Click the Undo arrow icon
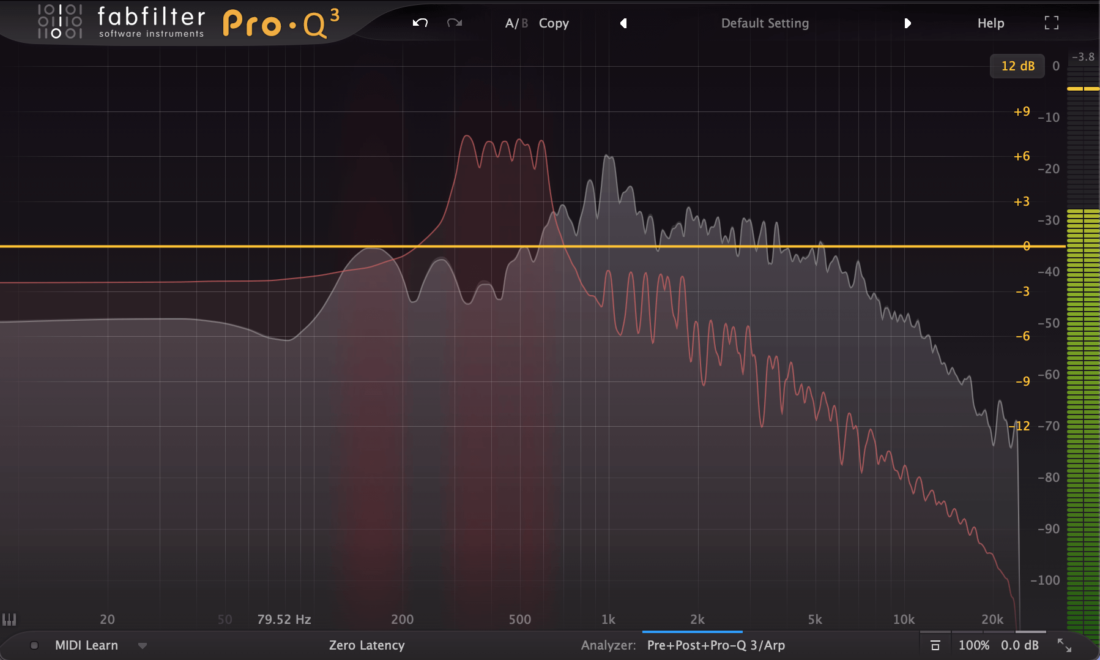 [420, 23]
